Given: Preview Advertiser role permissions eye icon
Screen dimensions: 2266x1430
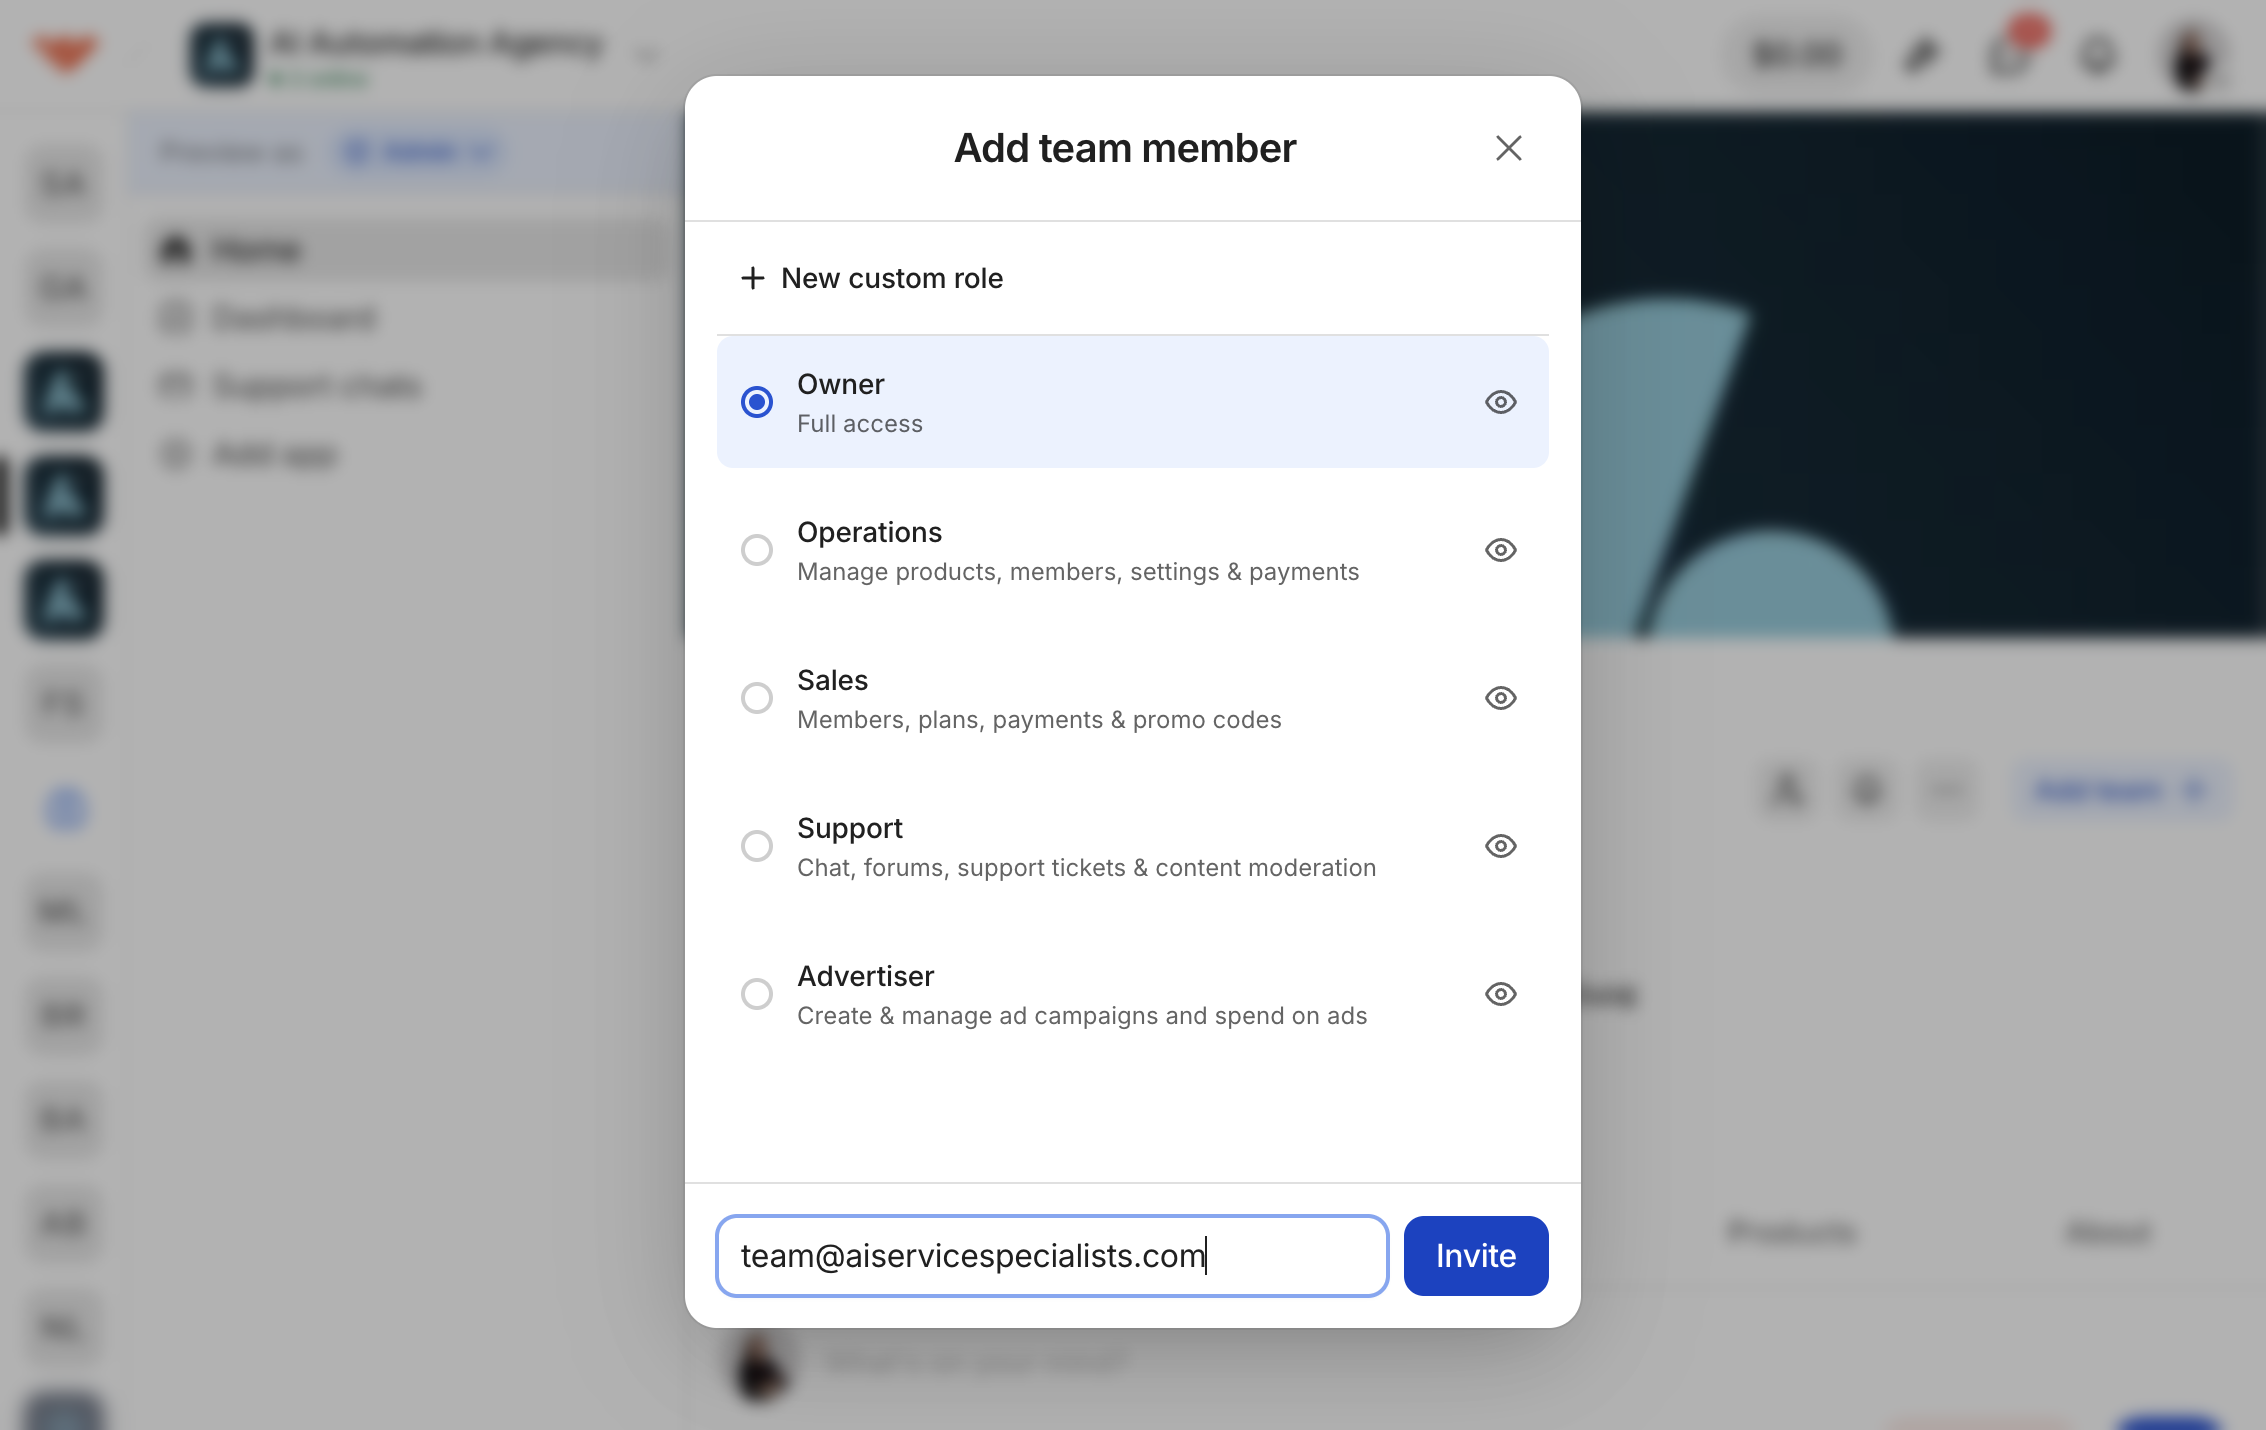Looking at the screenshot, I should click(1500, 994).
